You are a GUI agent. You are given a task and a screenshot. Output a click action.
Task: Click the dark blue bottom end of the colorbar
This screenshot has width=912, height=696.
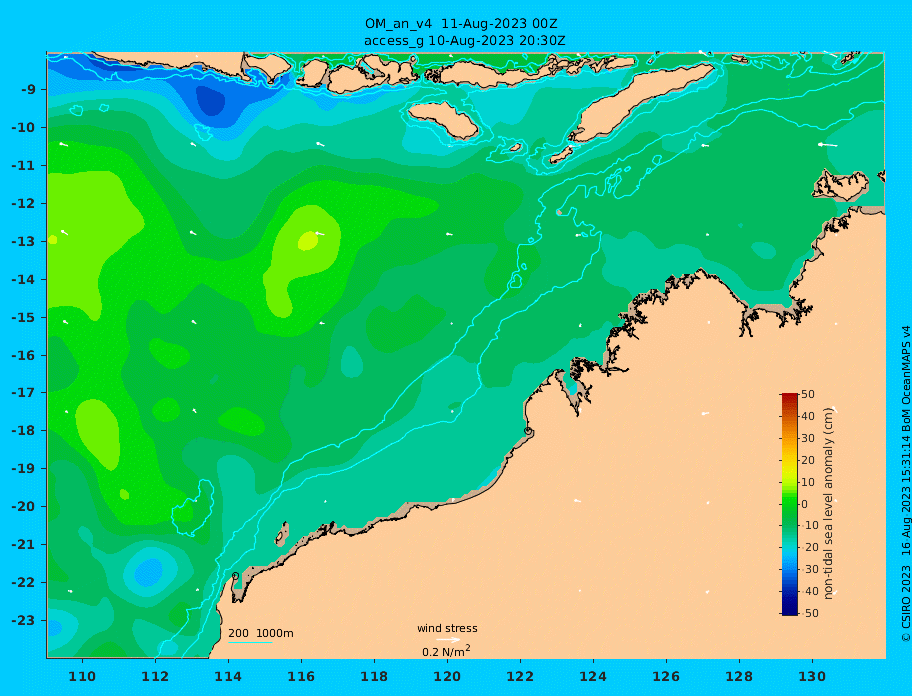[x=790, y=611]
